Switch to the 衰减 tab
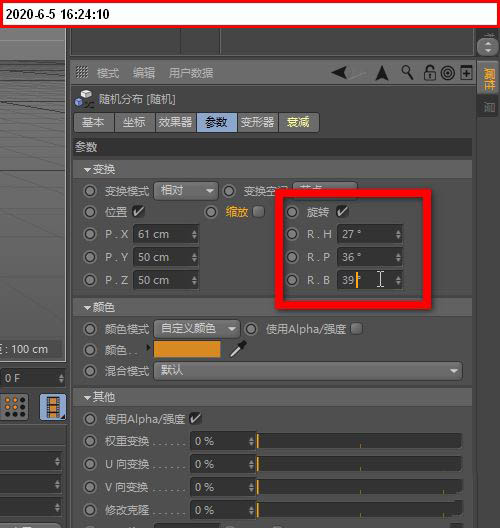 click(x=298, y=122)
